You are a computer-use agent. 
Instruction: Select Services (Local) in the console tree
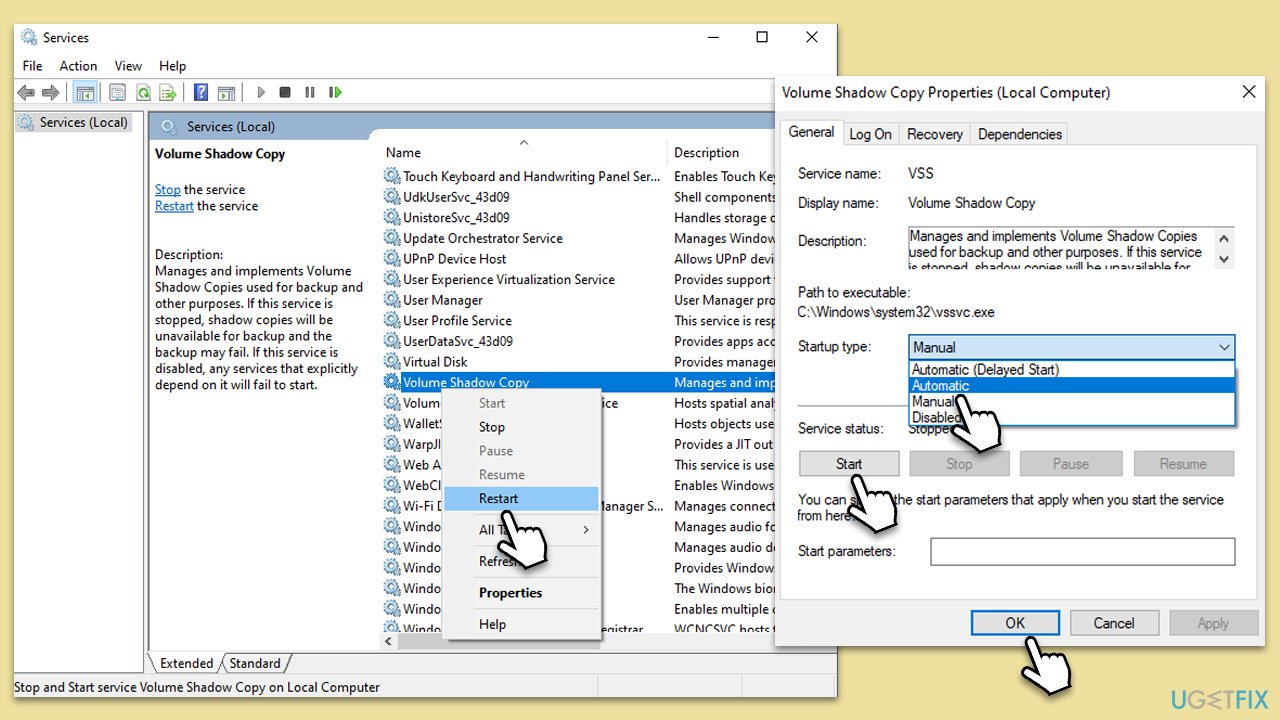click(x=74, y=123)
